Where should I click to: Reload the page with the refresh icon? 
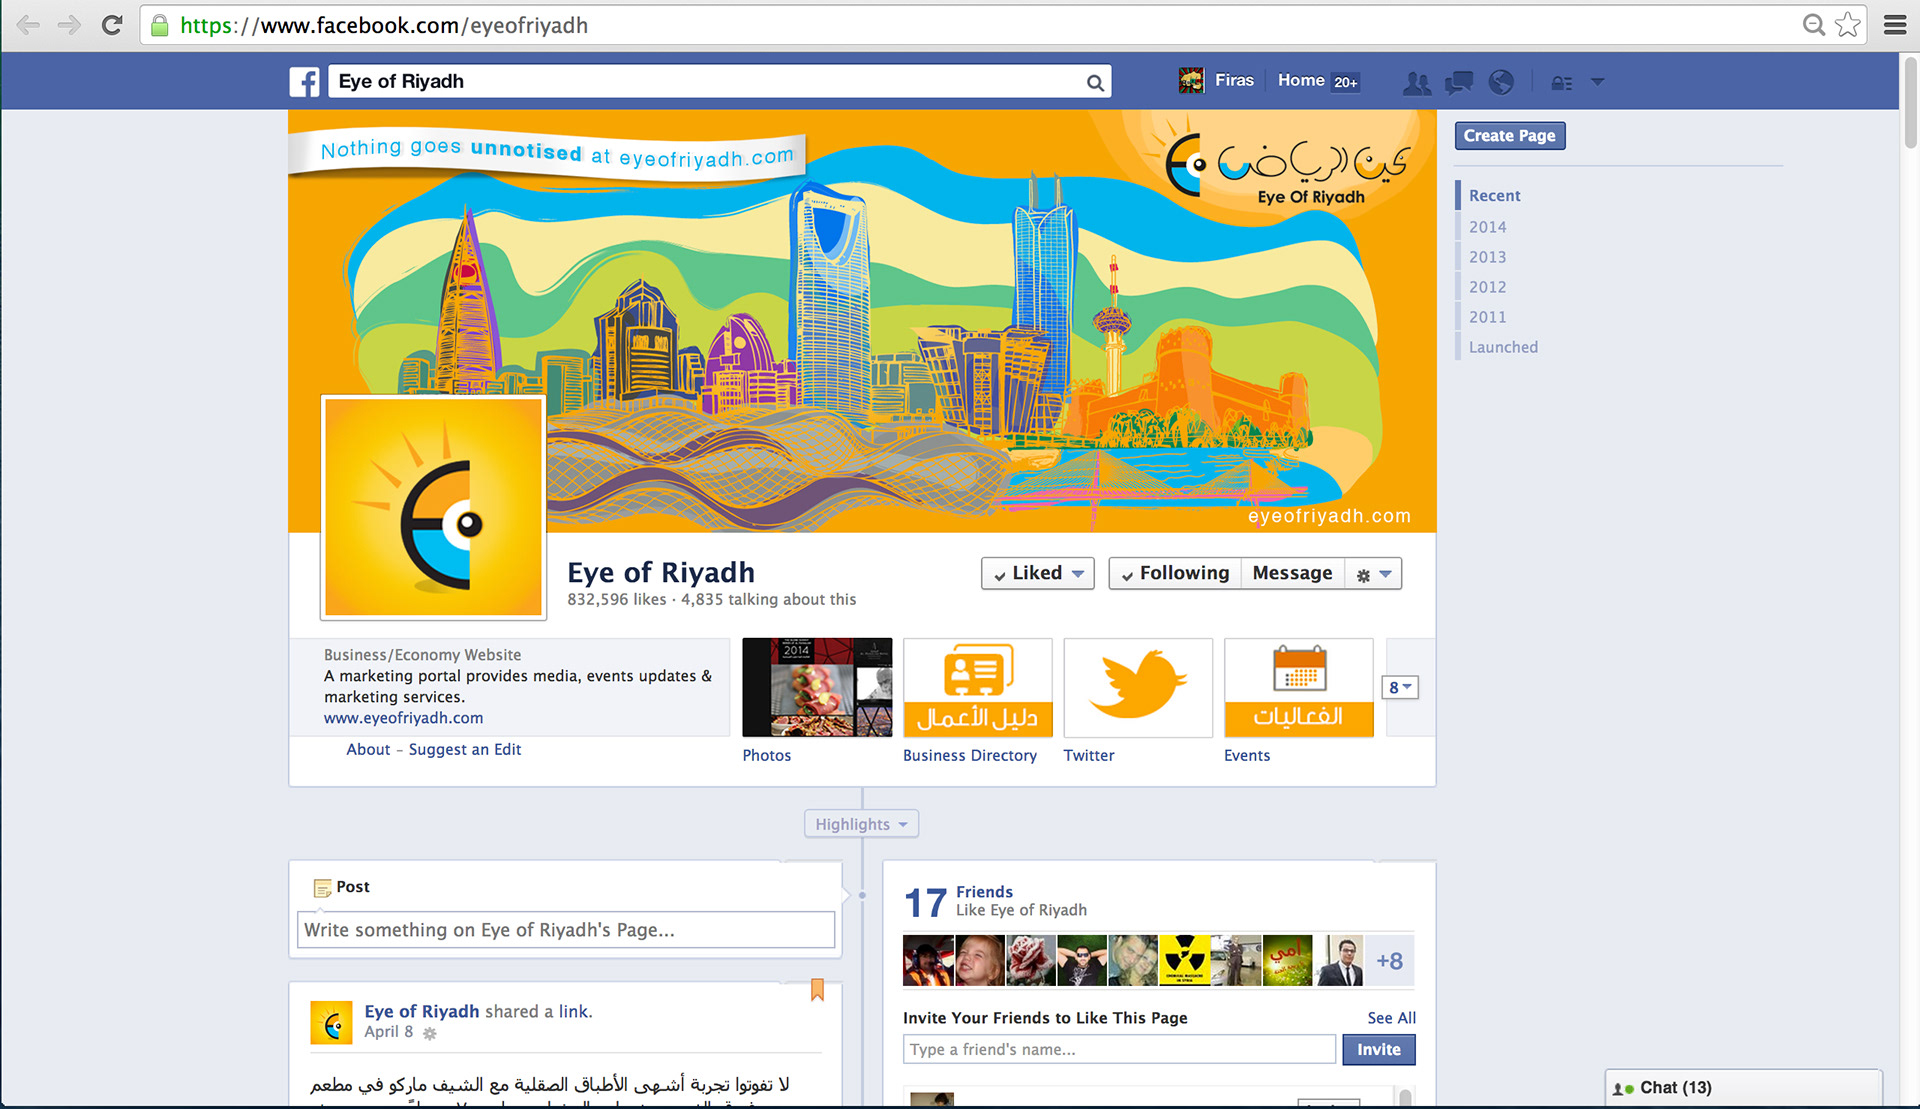(x=112, y=25)
